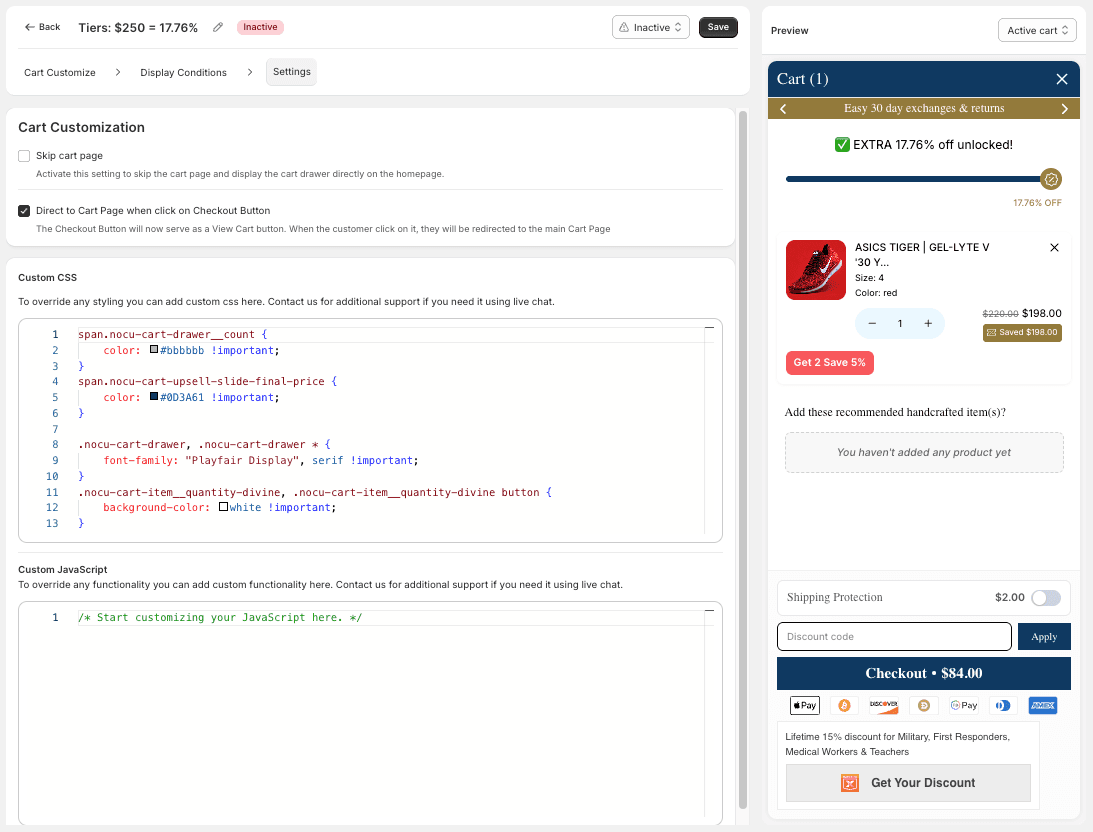Open the Active cart preview dropdown
1093x832 pixels.
tap(1037, 30)
